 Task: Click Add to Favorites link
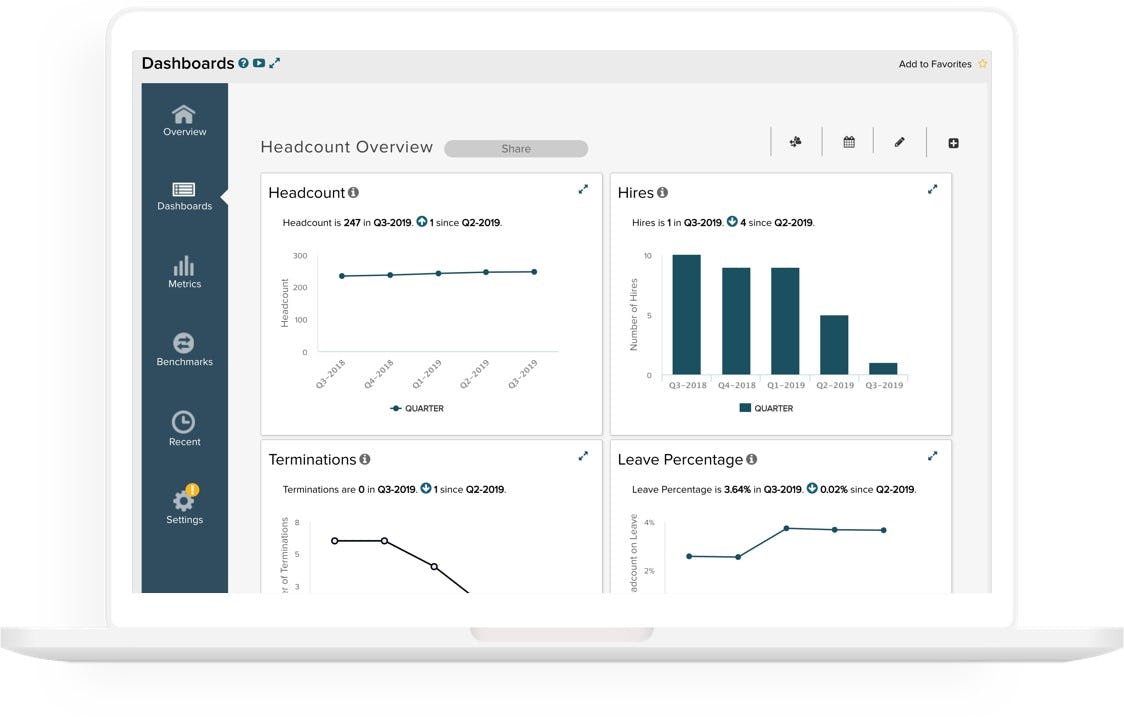click(x=935, y=64)
